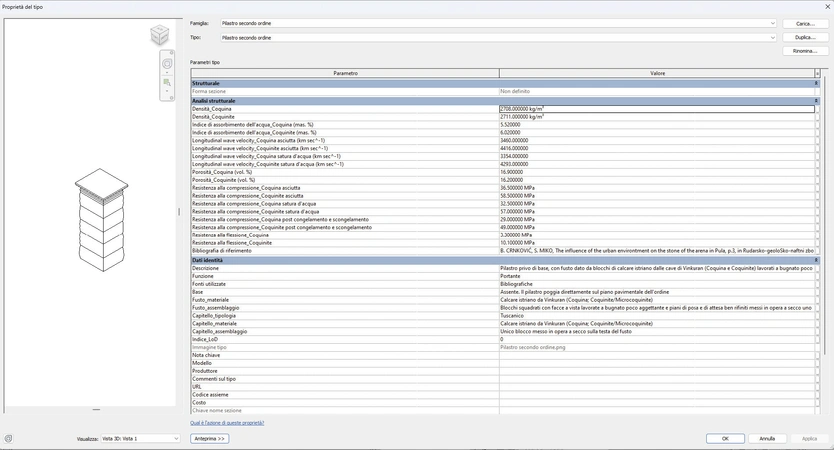This screenshot has height=450, width=834.
Task: Select the 10.100000 MPa flexural value
Action: coord(657,243)
